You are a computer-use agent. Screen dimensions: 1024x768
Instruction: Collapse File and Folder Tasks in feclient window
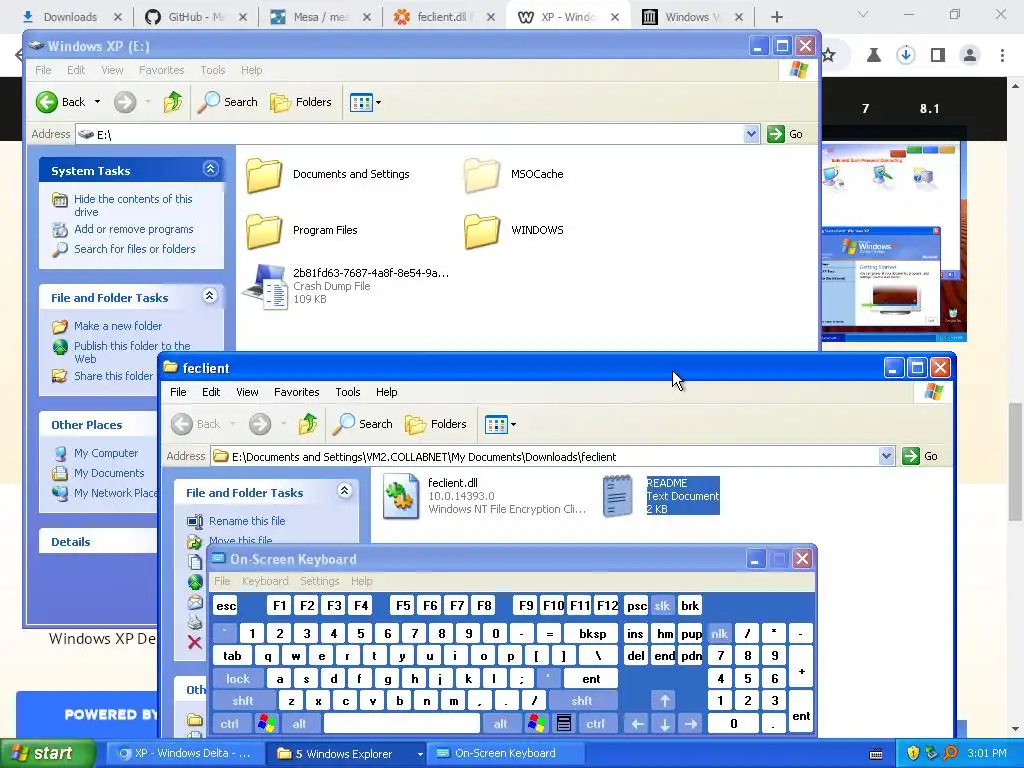coord(344,491)
